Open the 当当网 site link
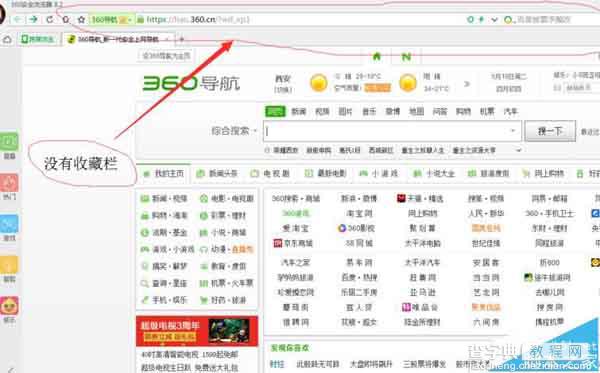The image size is (600, 373). click(x=486, y=277)
